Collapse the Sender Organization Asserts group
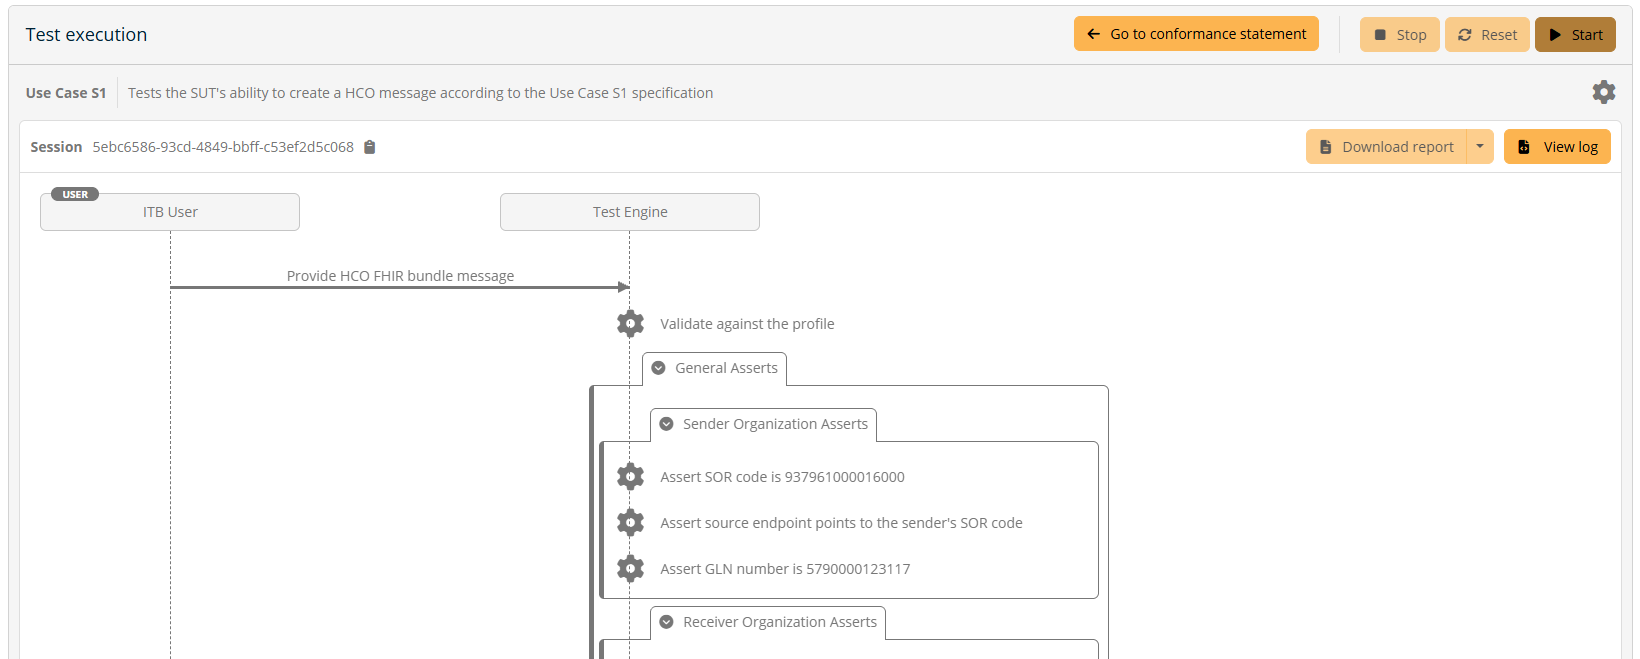The image size is (1640, 659). click(667, 424)
